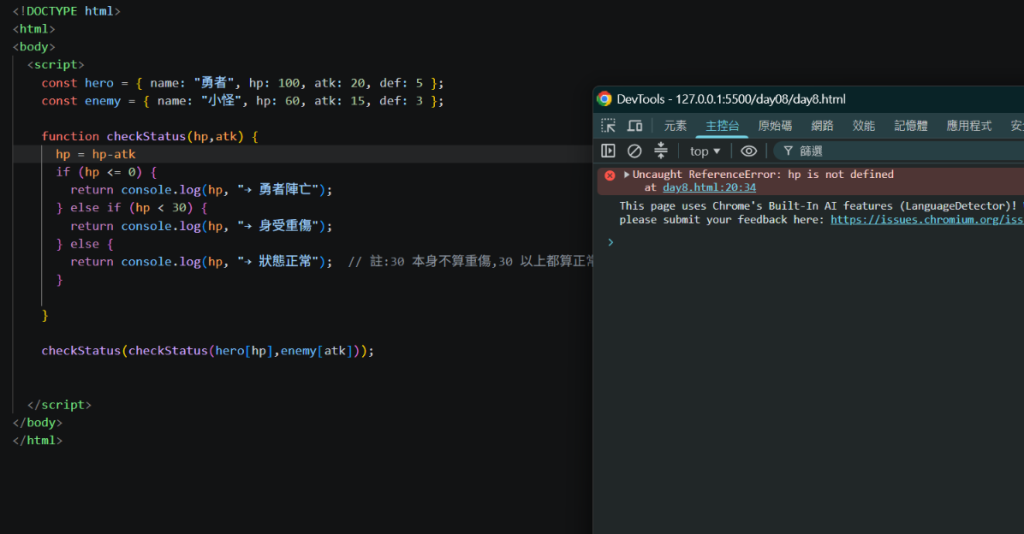Viewport: 1024px width, 534px height.
Task: Click the 'const hero' declaration line
Action: (x=242, y=83)
